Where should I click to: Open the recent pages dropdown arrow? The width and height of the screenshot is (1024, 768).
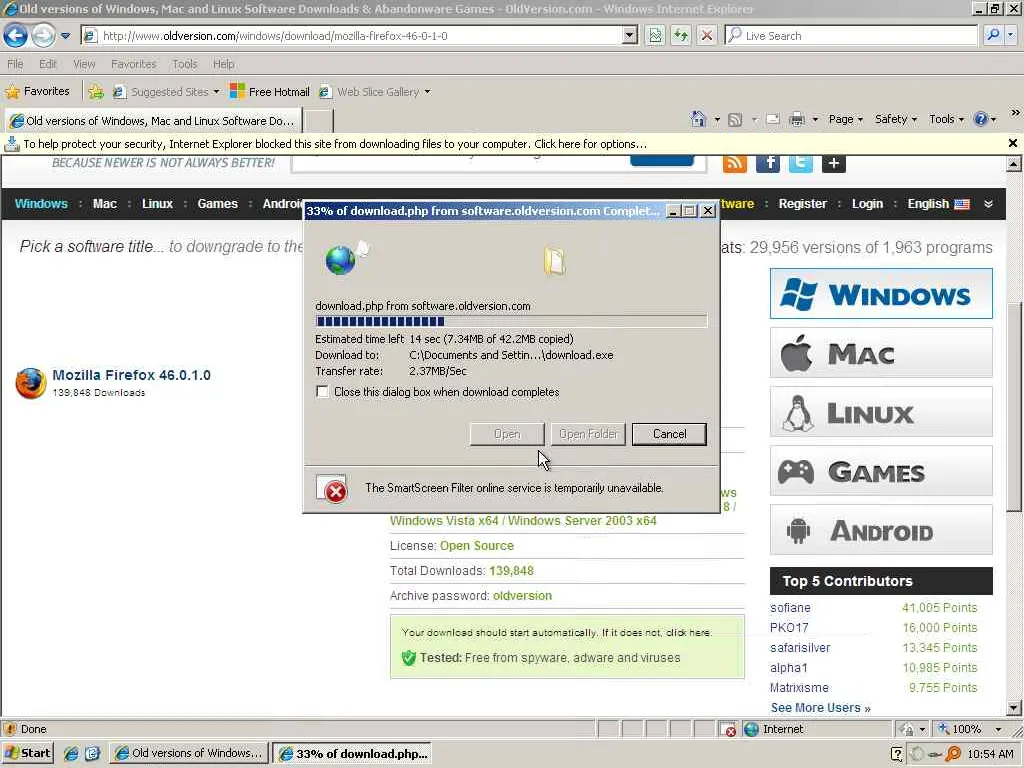(x=65, y=36)
